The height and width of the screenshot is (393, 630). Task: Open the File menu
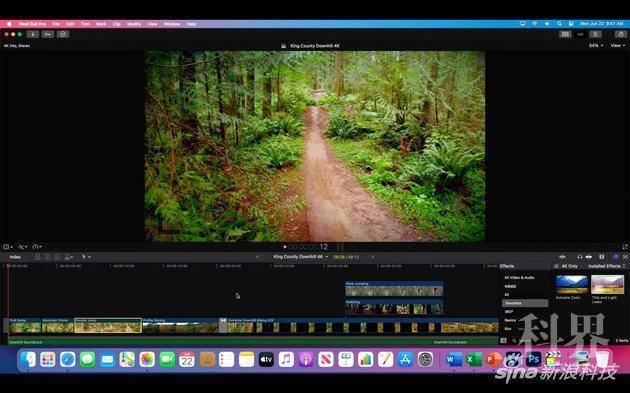pyautogui.click(x=56, y=24)
